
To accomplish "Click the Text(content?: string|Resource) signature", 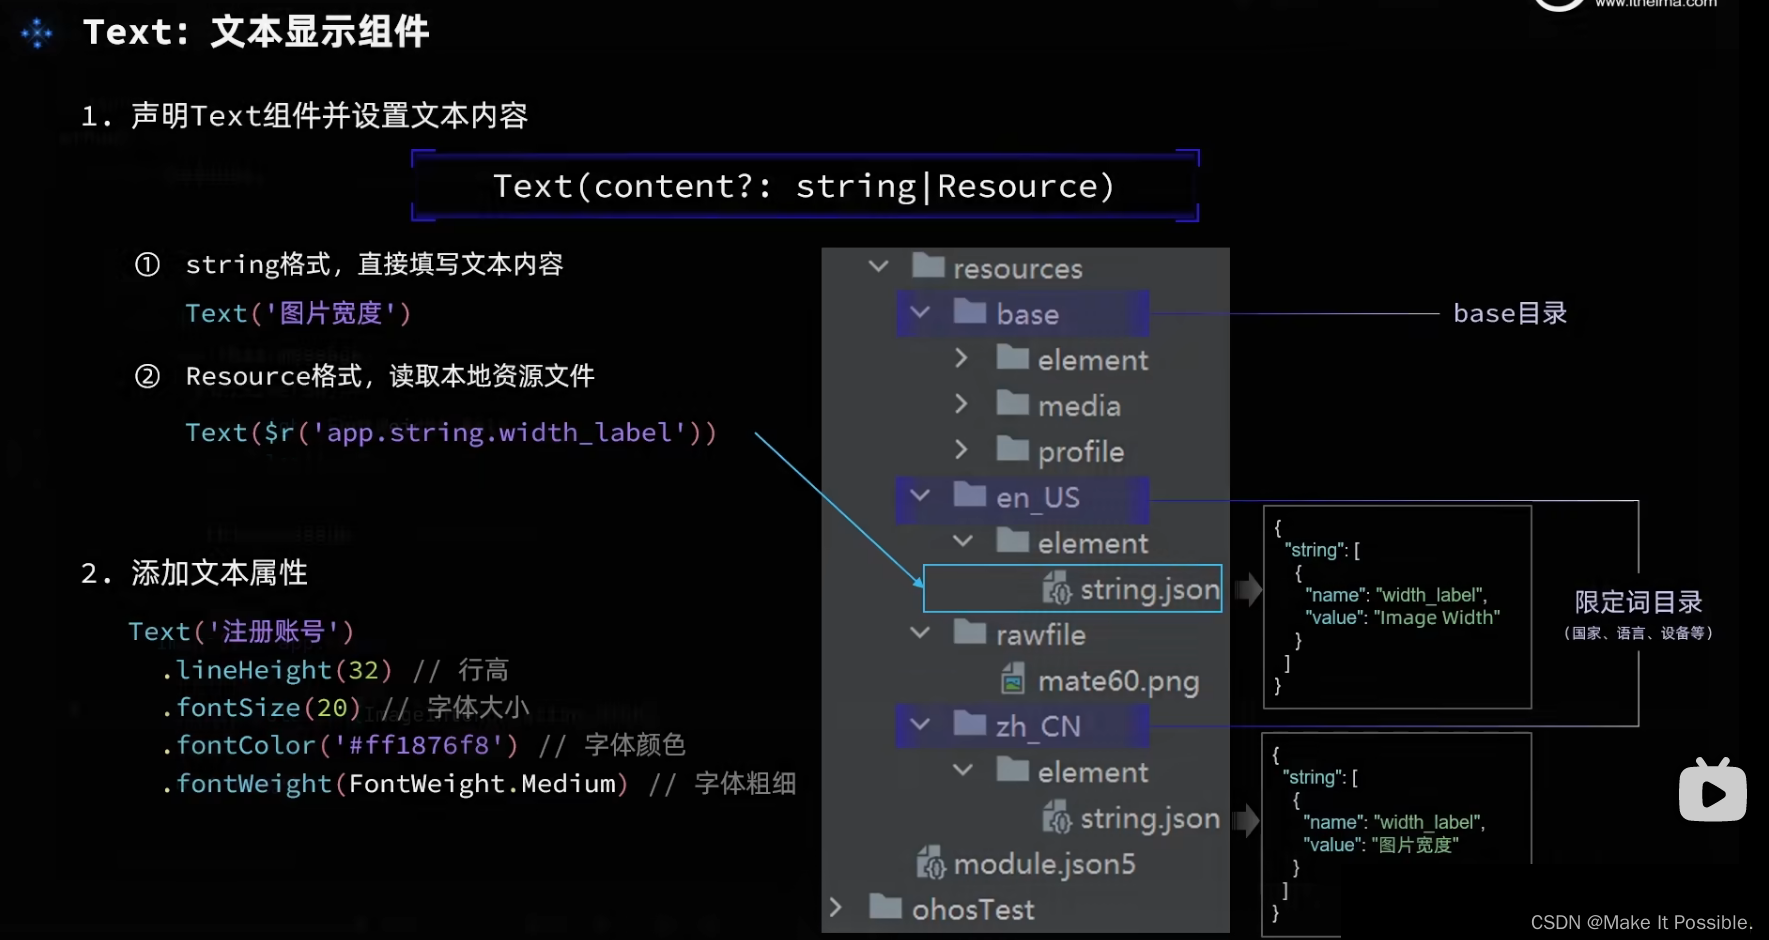I will [x=804, y=186].
